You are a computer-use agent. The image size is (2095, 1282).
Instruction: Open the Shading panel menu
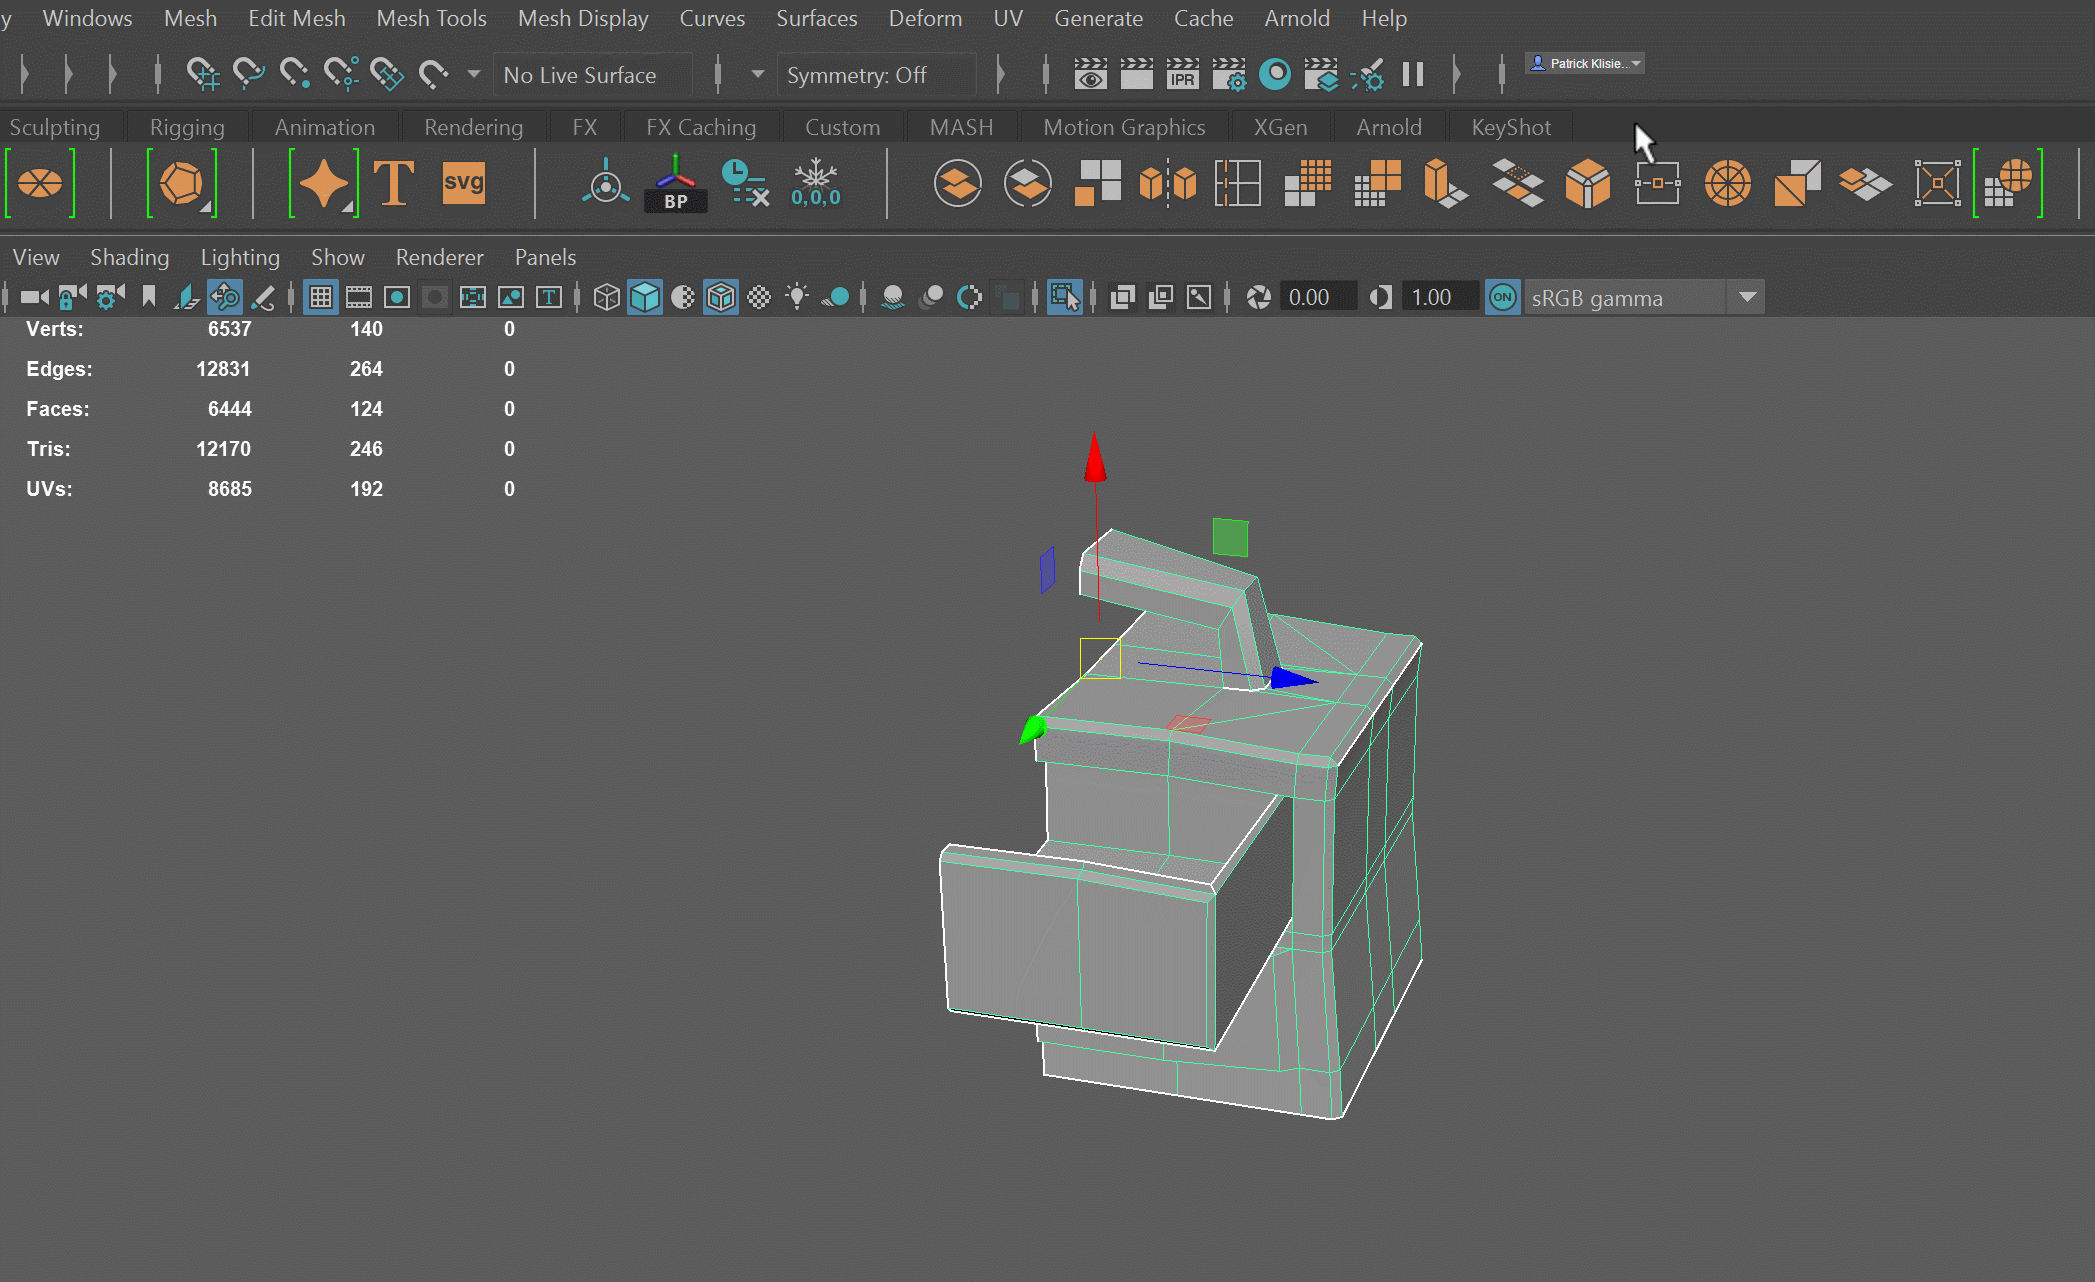[129, 257]
